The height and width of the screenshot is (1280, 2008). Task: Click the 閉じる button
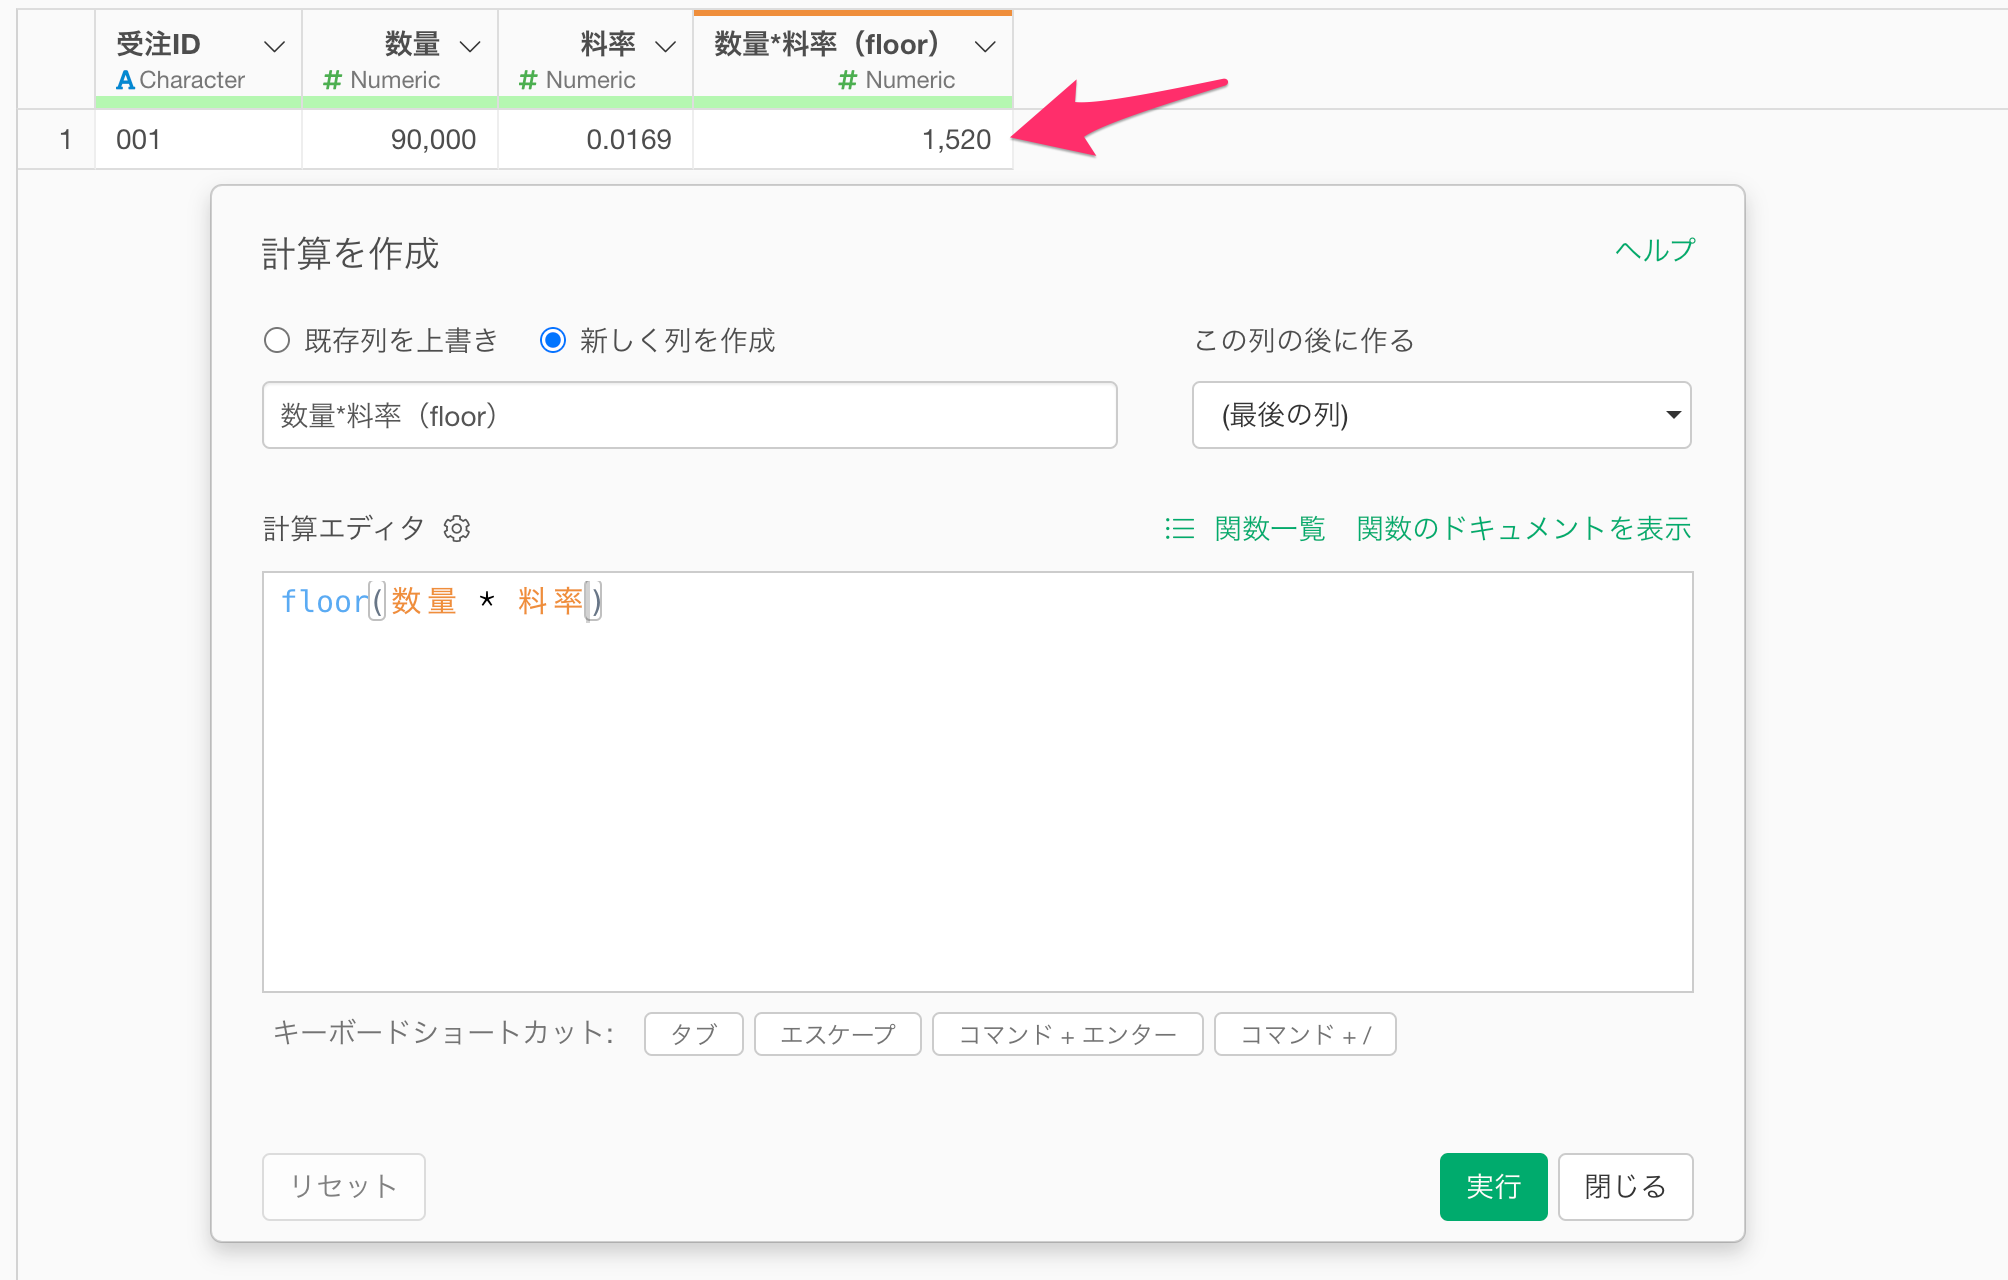[x=1625, y=1187]
